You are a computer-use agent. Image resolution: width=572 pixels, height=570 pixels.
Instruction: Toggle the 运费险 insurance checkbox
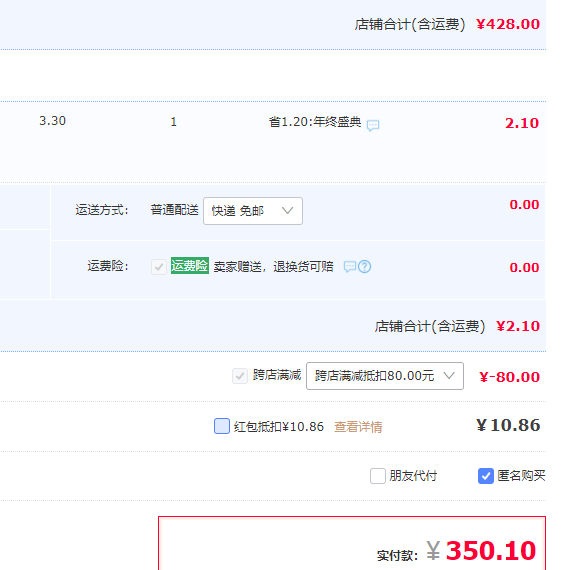point(159,267)
